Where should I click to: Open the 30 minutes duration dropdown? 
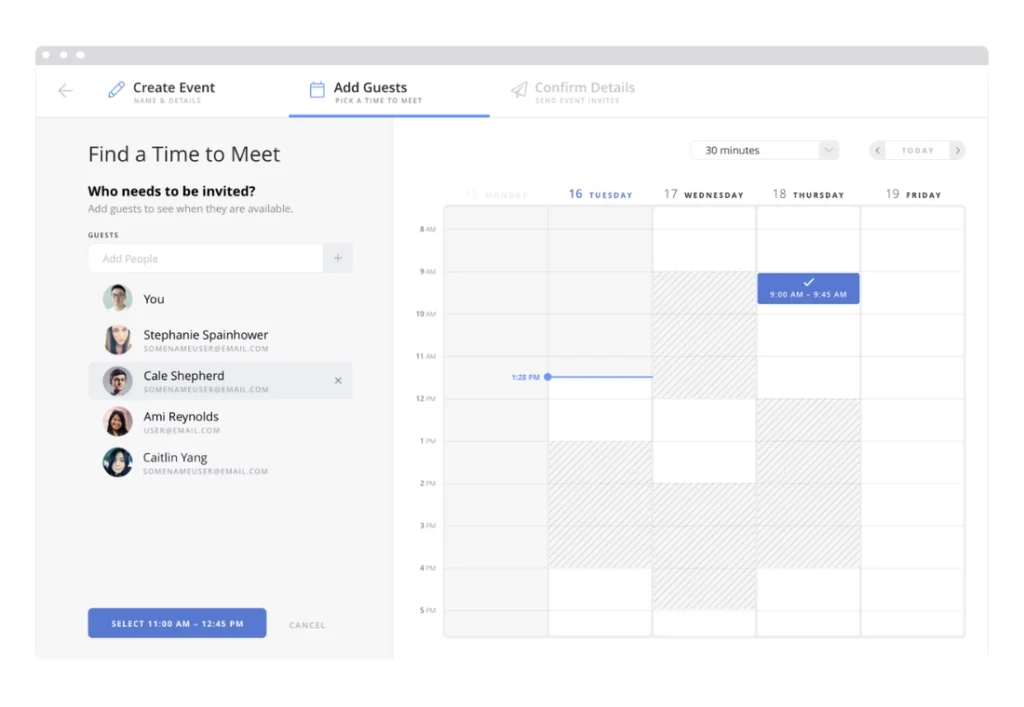click(765, 149)
